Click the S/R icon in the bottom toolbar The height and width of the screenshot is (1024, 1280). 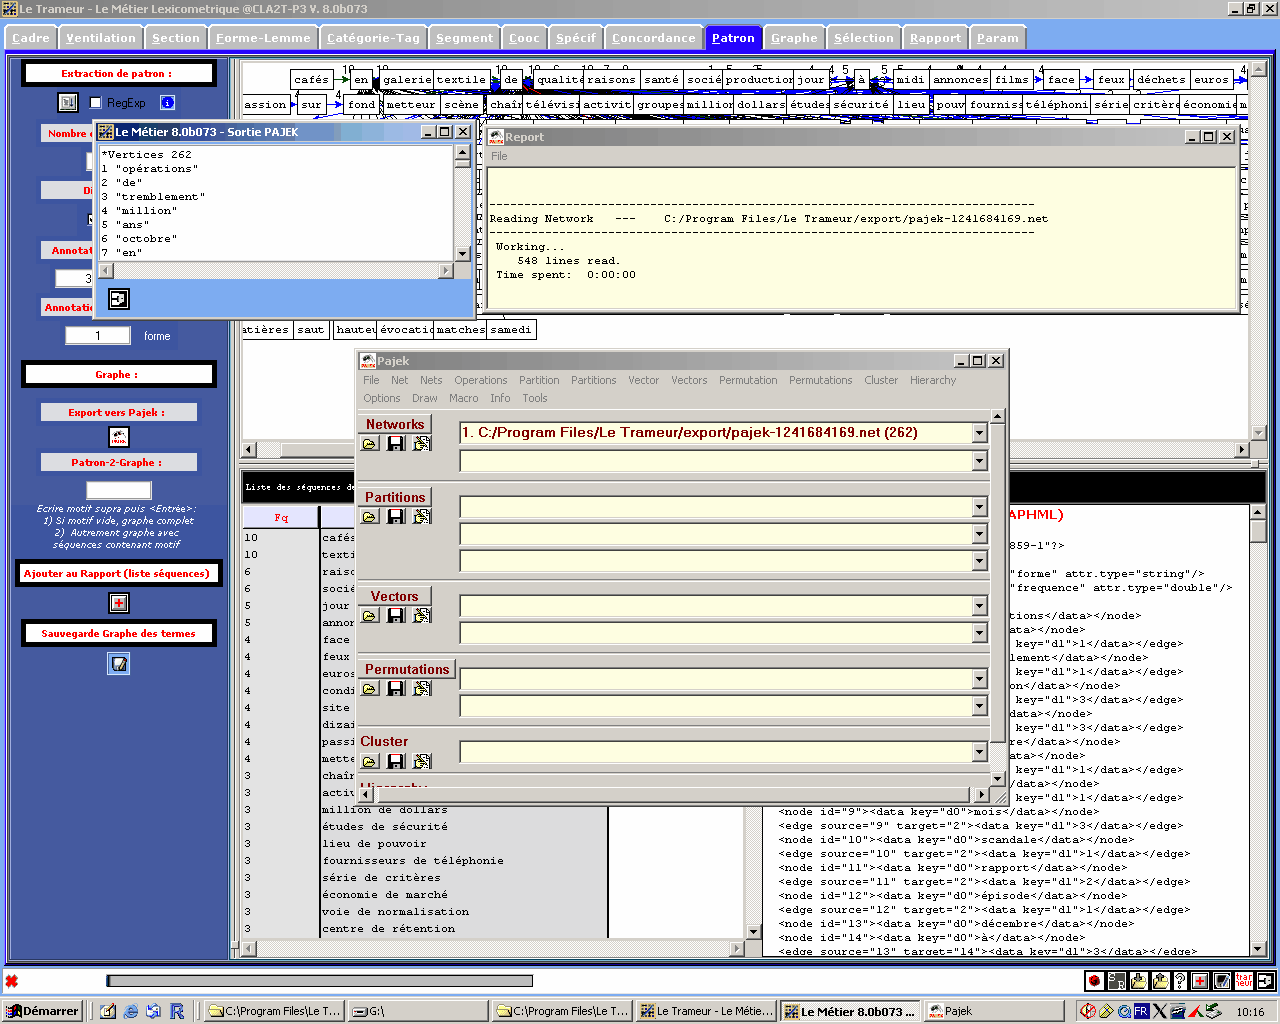1116,981
